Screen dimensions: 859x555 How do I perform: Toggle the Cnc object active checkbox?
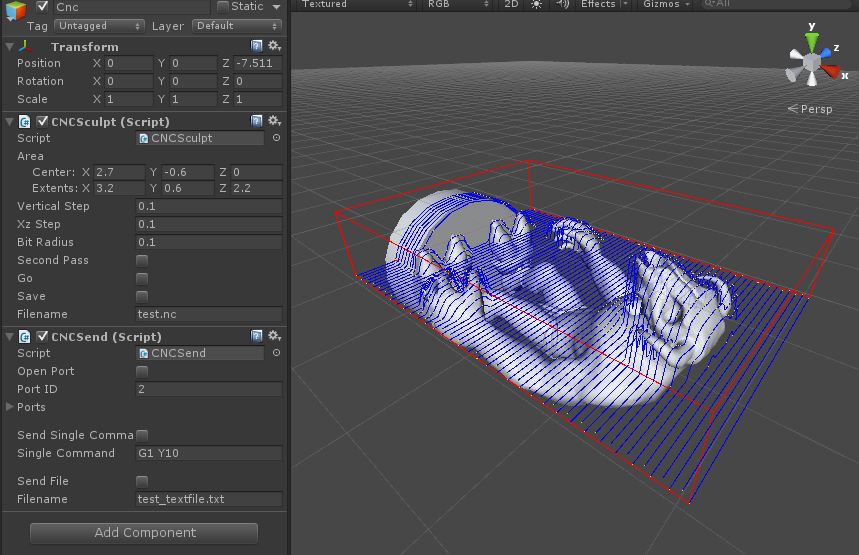(42, 7)
